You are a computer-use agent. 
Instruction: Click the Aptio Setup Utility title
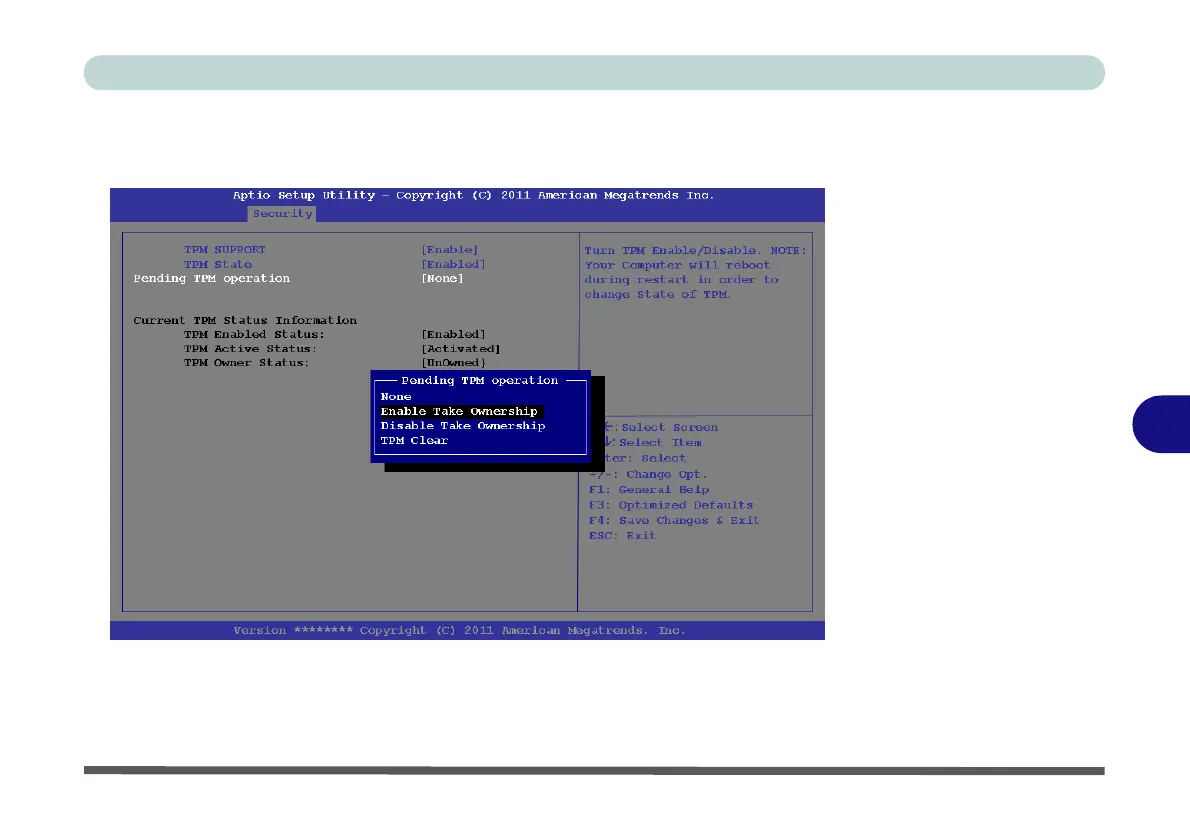(x=473, y=195)
